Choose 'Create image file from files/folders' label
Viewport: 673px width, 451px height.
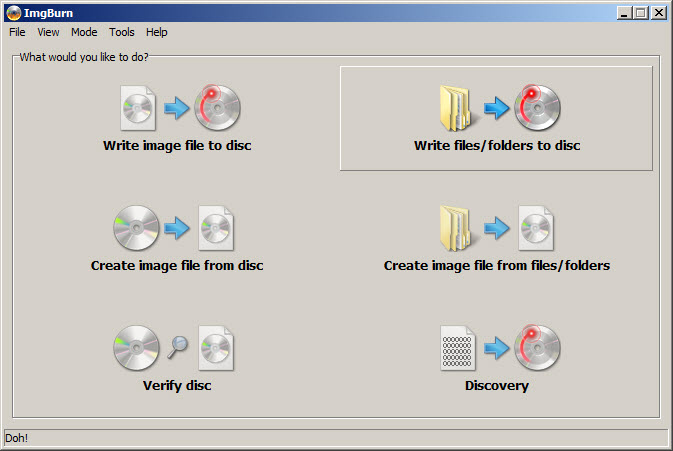click(x=497, y=266)
